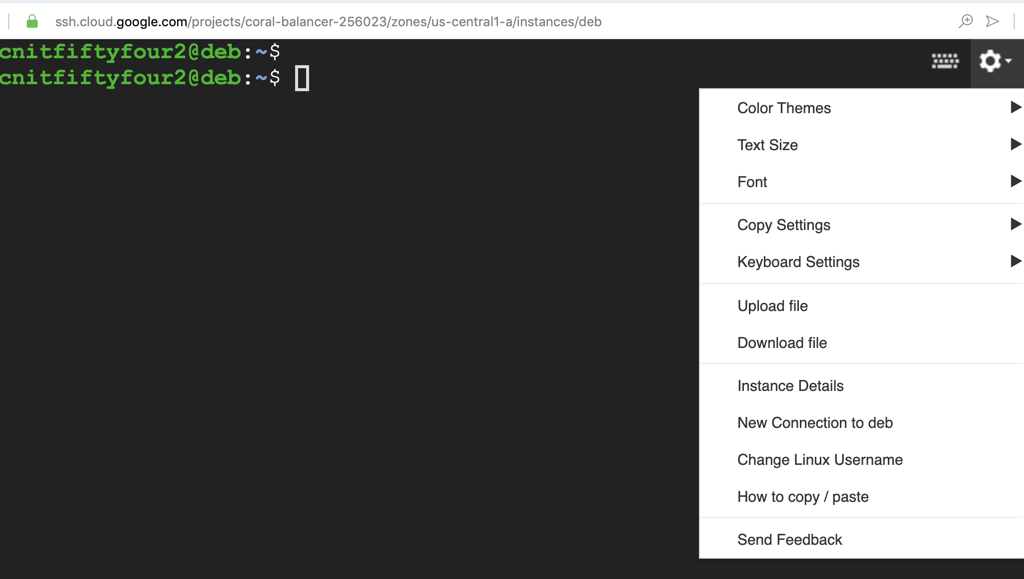Expand the Font submenu arrow
The image size is (1024, 579).
click(x=1015, y=182)
